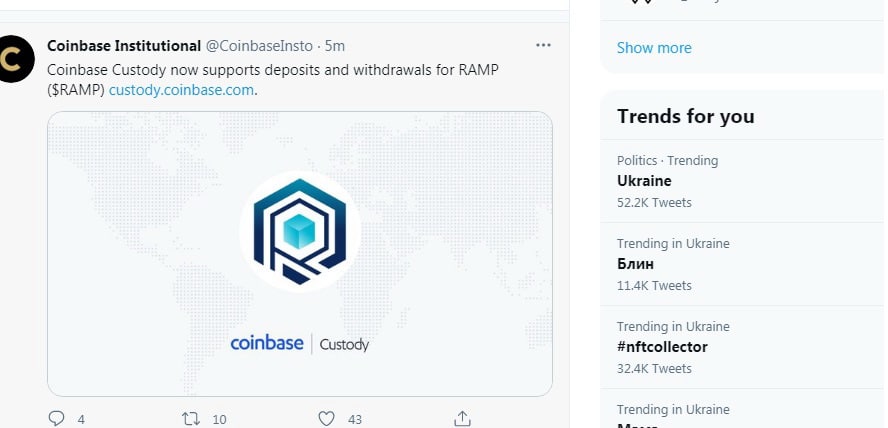Retweet the Coinbase Institutional post
Screen dimensions: 888x428
click(x=191, y=418)
